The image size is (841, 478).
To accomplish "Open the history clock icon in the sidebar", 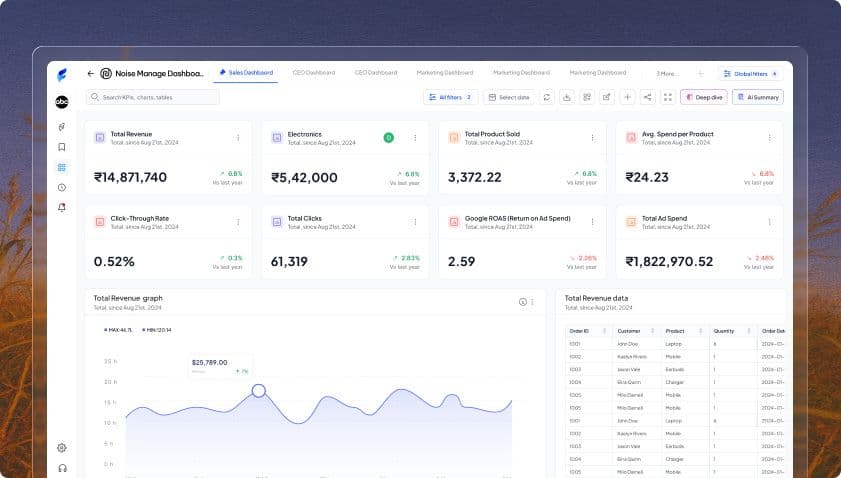I will [x=62, y=187].
